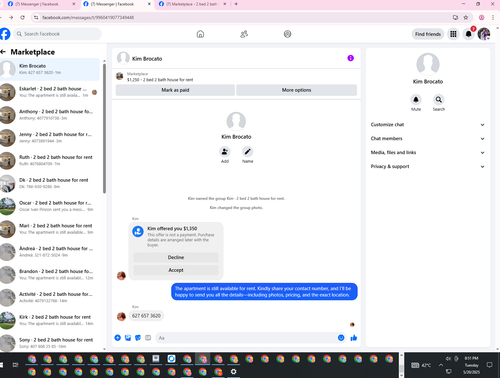
Task: Click Mark as paid button
Action: 175,90
